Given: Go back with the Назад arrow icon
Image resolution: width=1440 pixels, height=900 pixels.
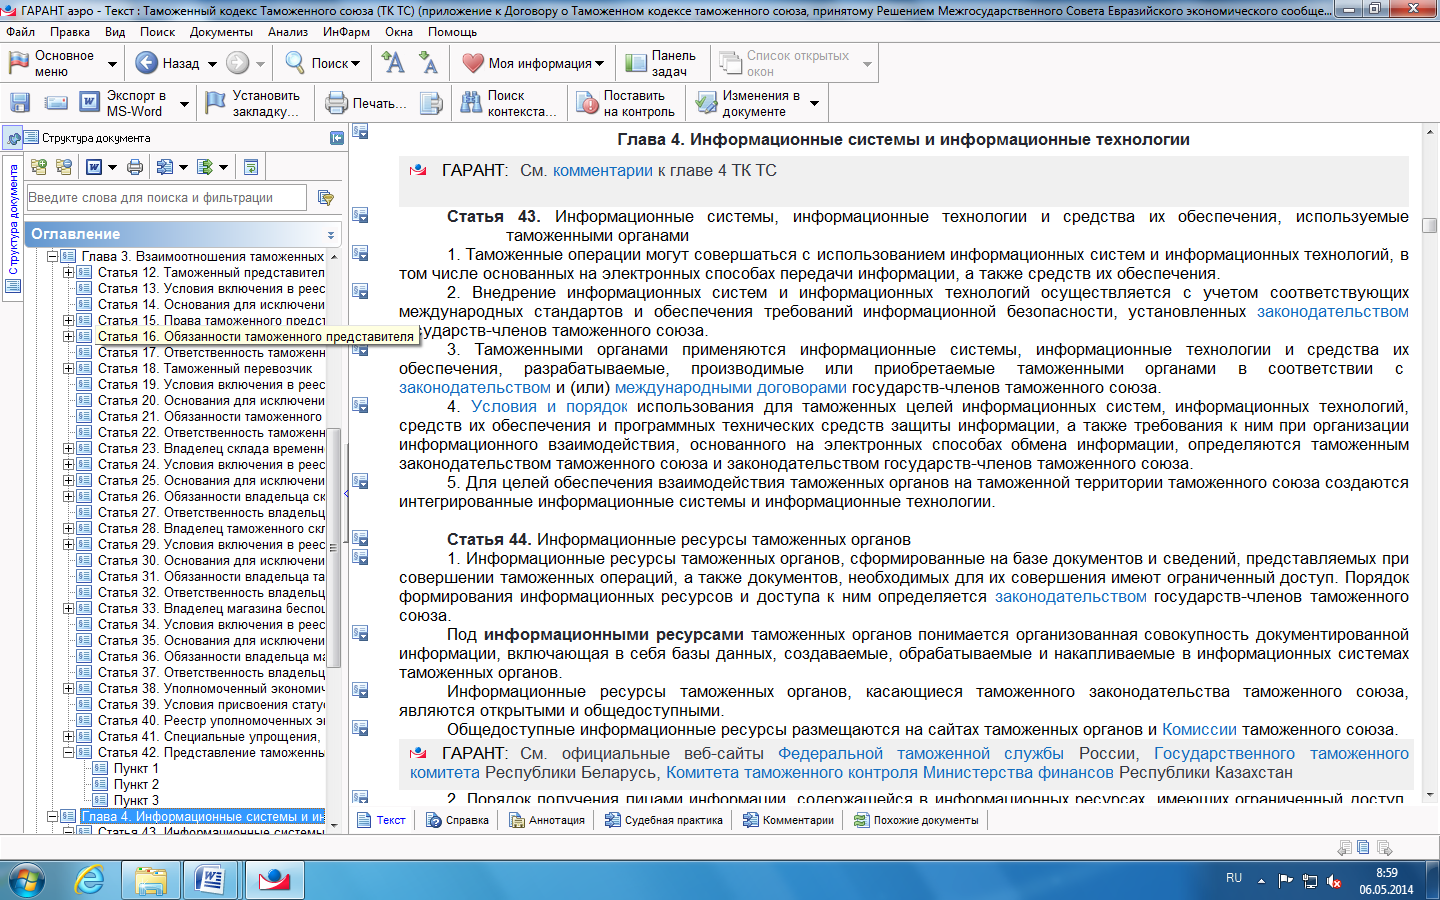Looking at the screenshot, I should (x=146, y=63).
